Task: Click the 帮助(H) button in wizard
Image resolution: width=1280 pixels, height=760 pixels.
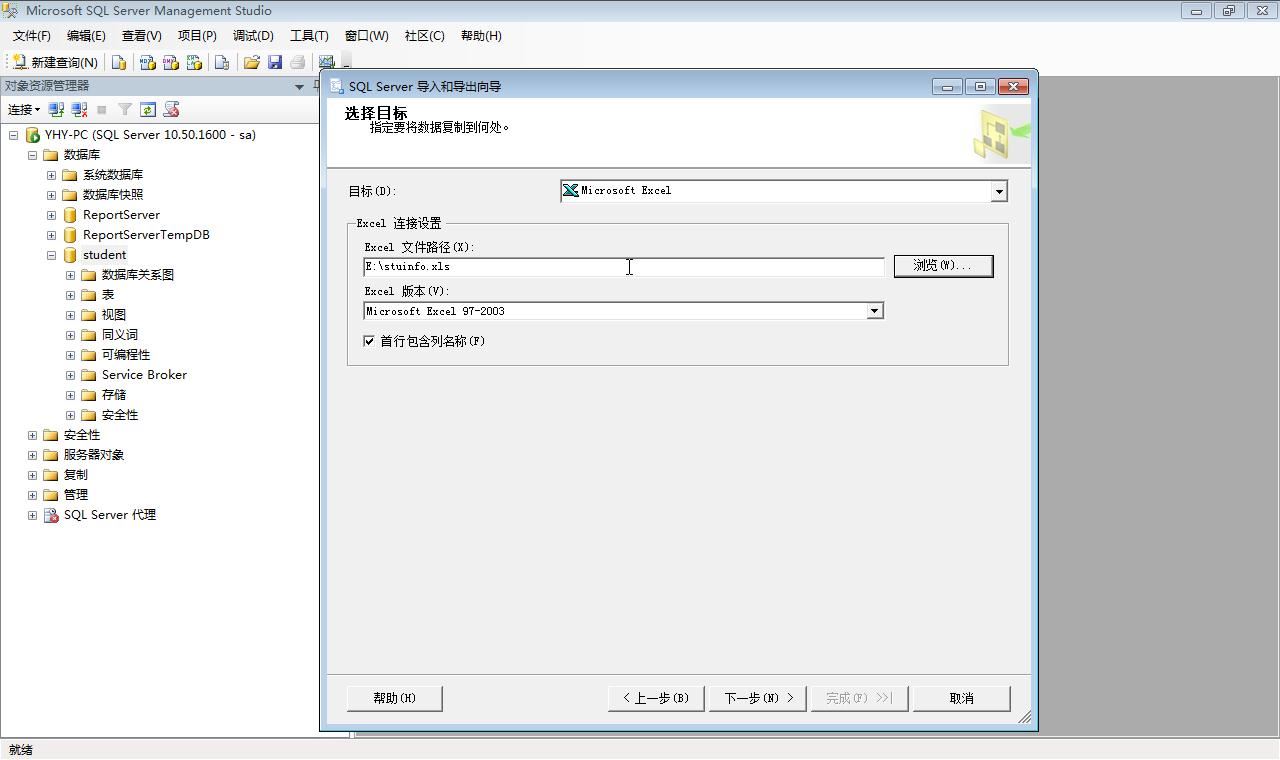Action: click(x=395, y=698)
